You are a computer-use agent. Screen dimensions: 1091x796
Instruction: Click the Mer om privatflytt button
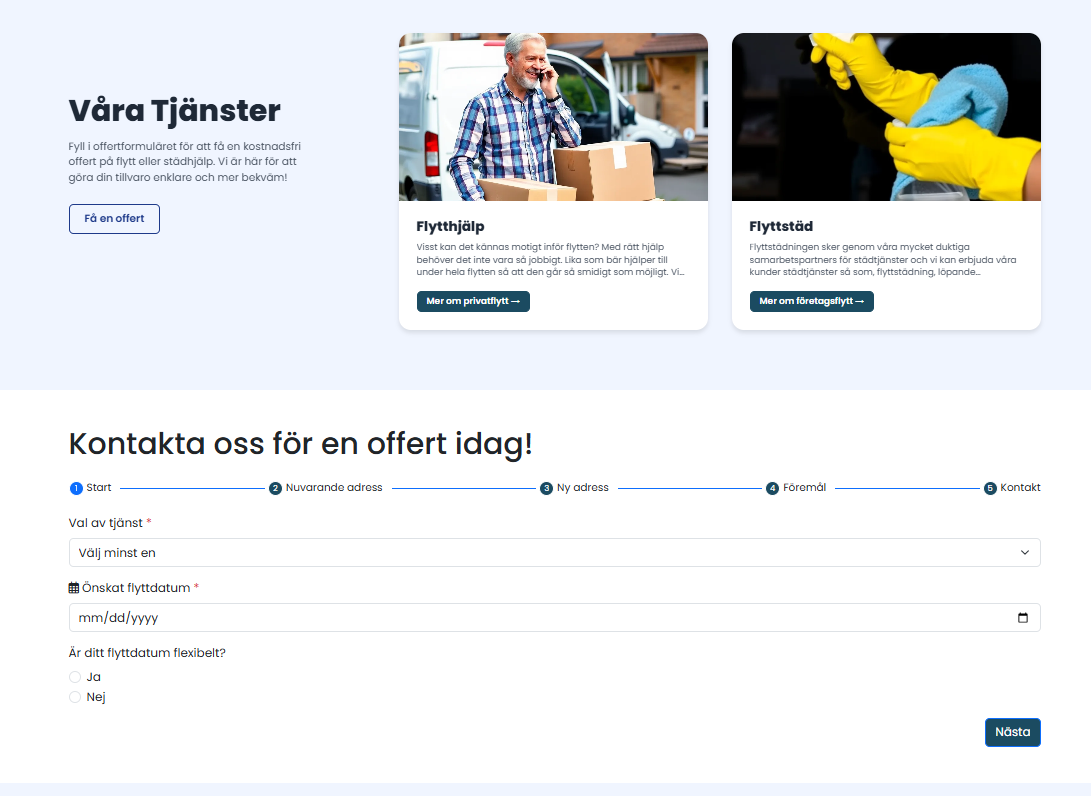[x=473, y=301]
